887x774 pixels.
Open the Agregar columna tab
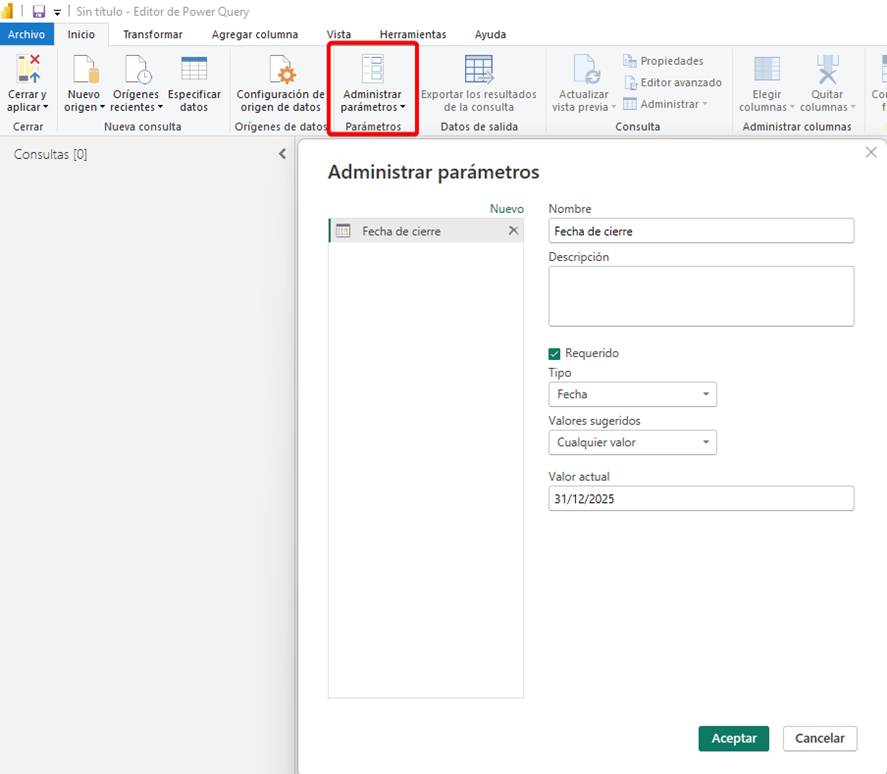pyautogui.click(x=254, y=34)
